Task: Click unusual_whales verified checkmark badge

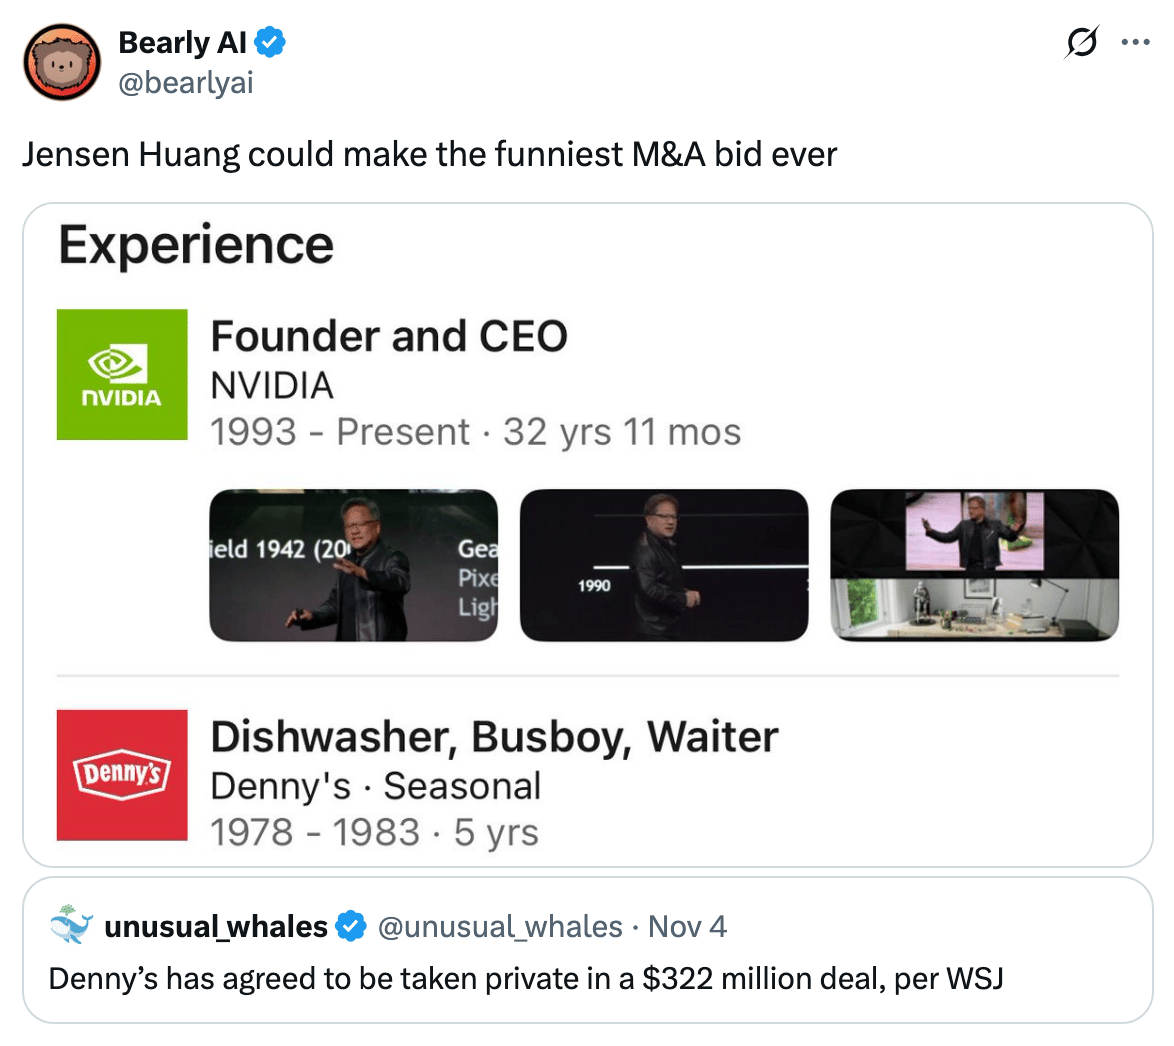Action: pyautogui.click(x=350, y=926)
